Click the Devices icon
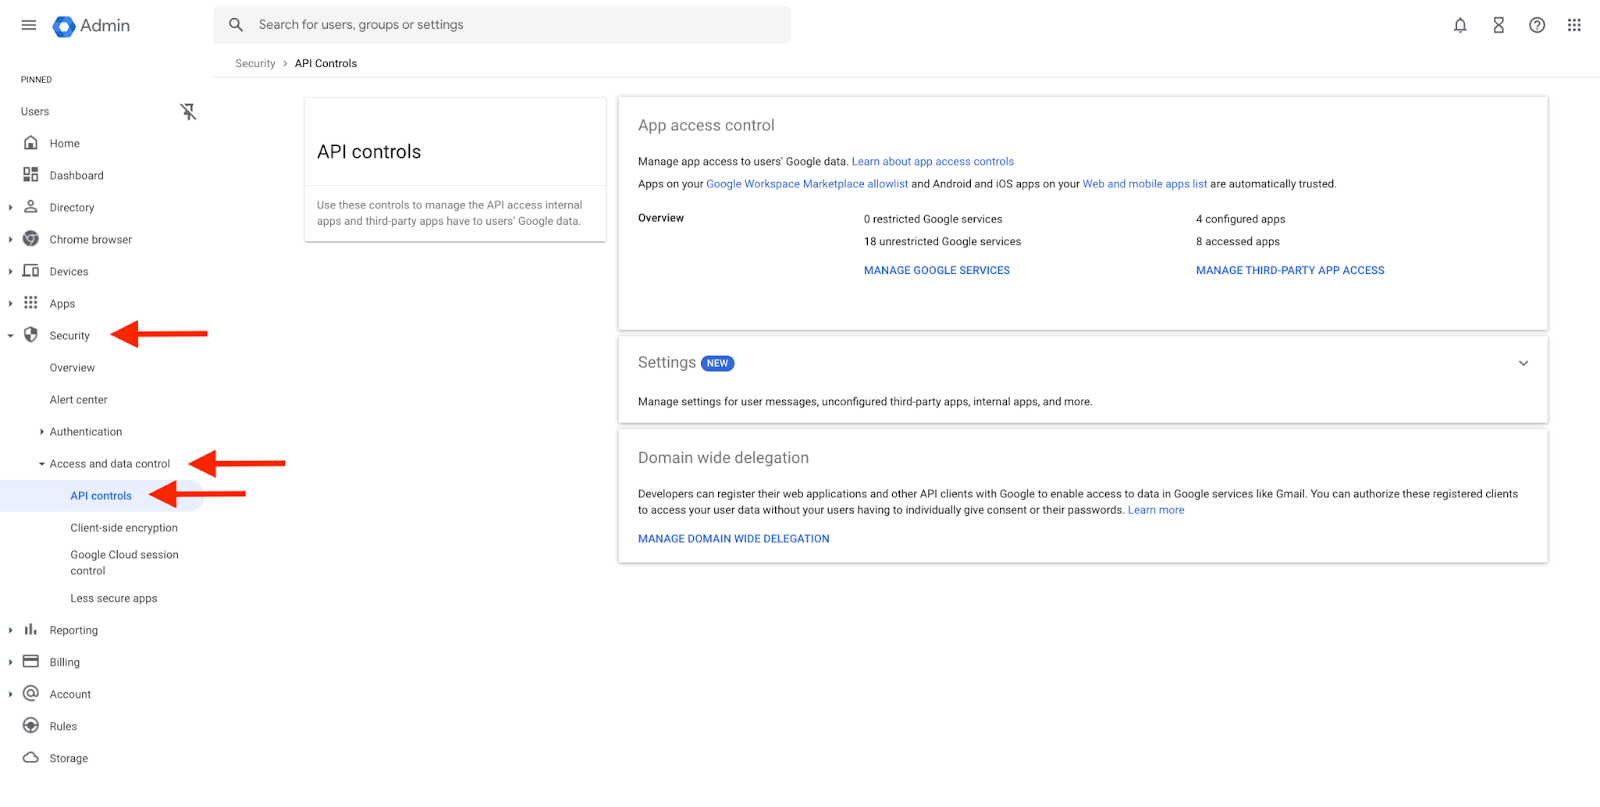 click(x=31, y=271)
